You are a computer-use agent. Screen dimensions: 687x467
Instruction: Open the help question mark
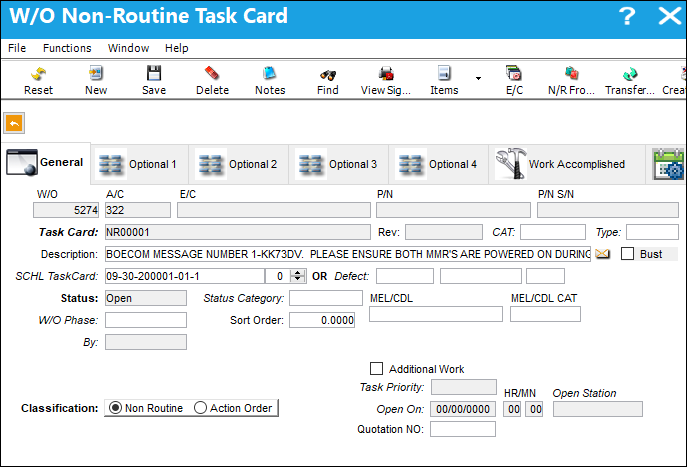627,16
